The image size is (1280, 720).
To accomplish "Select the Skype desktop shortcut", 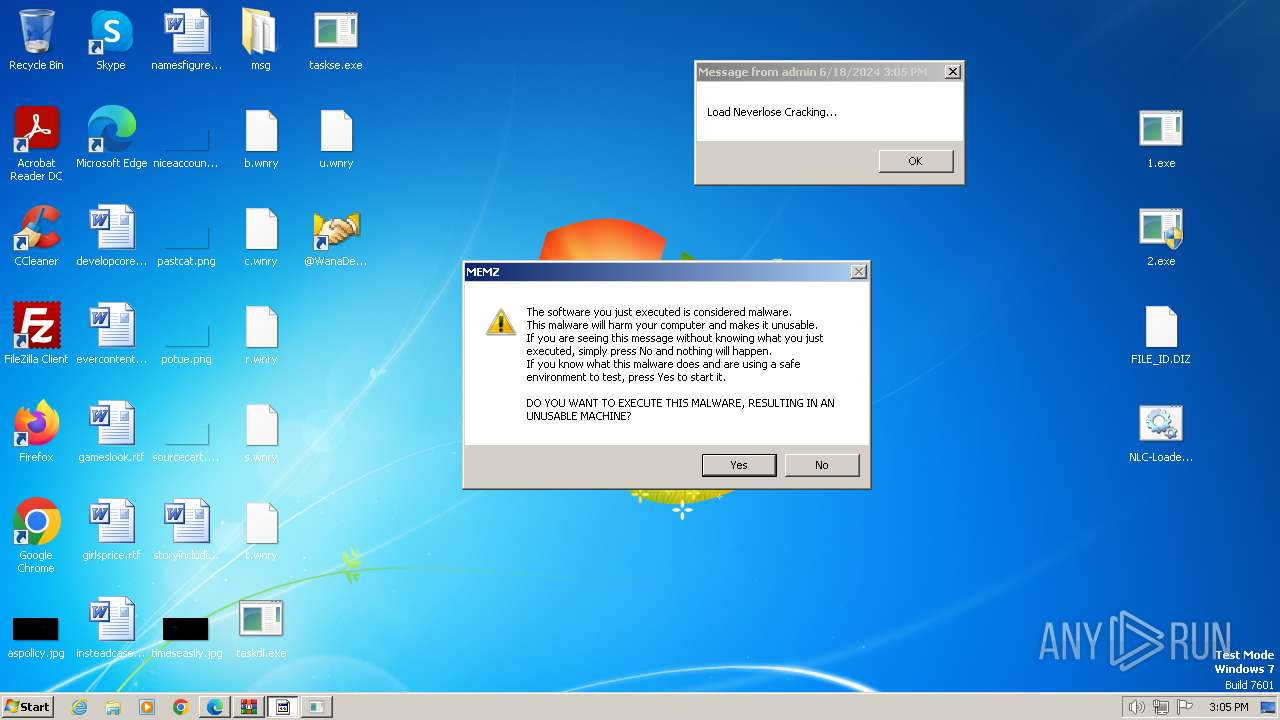I will tap(111, 41).
